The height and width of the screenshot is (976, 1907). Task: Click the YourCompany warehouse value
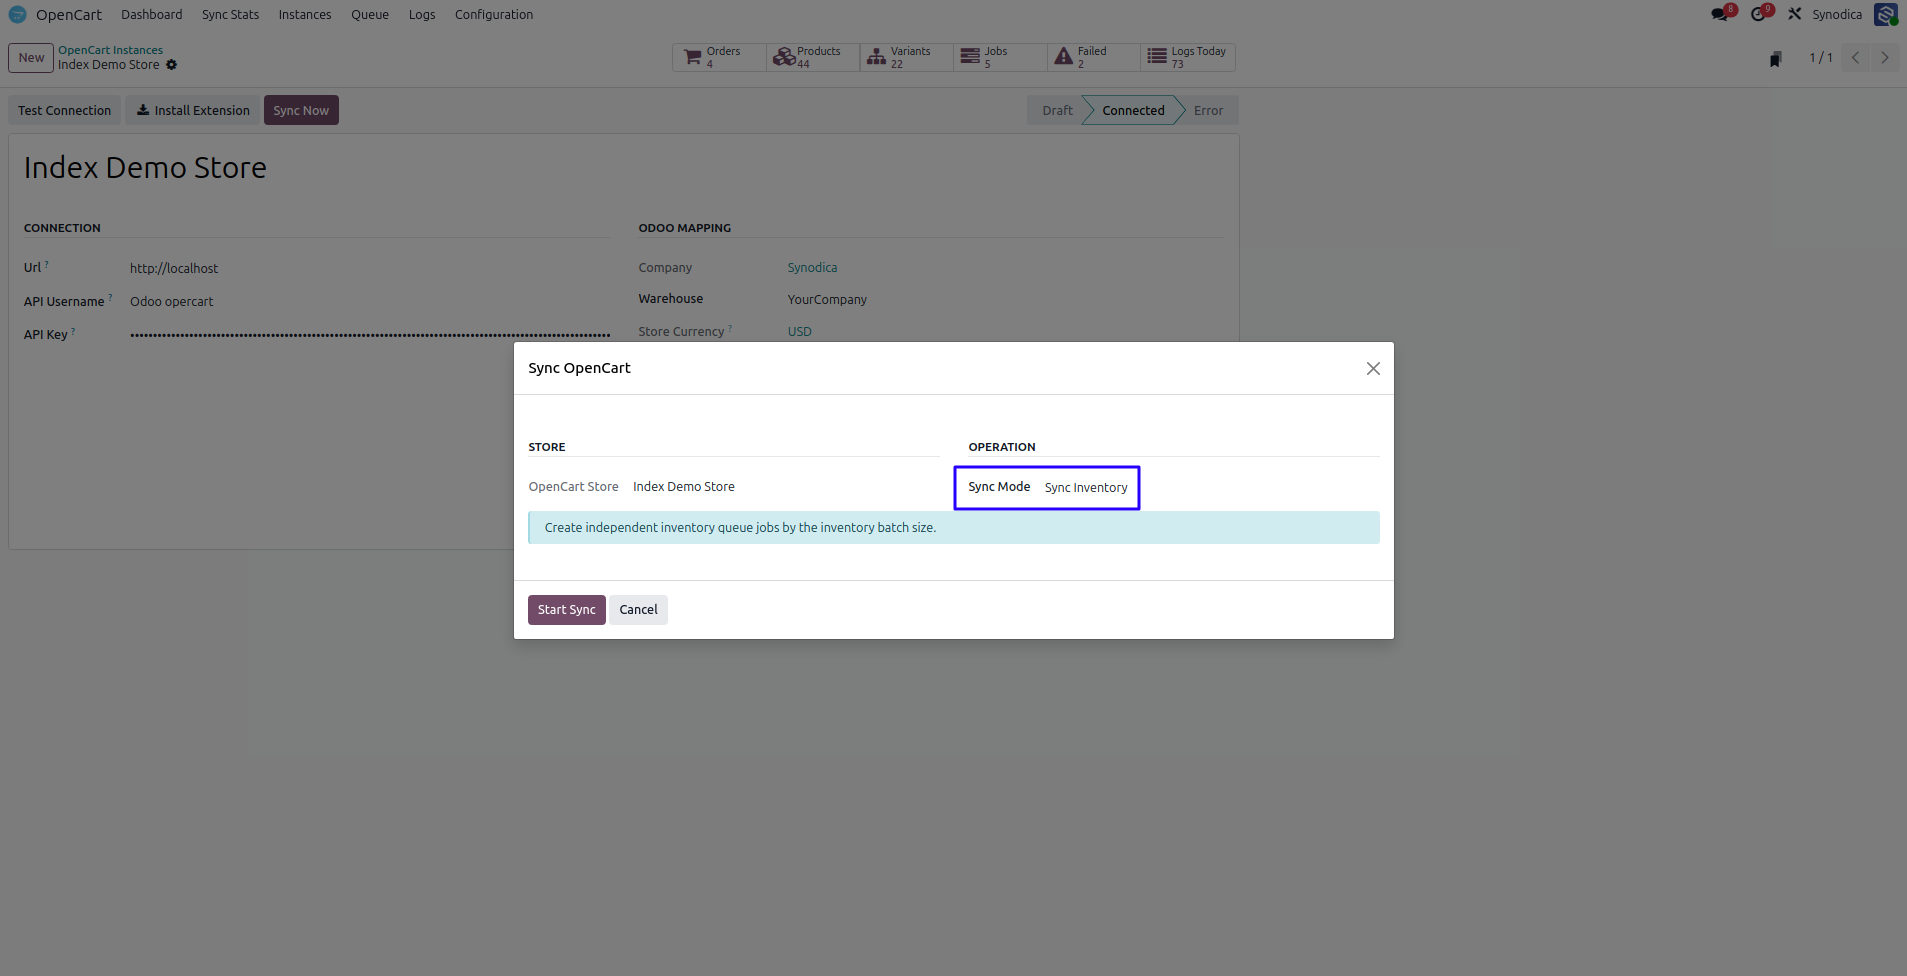tap(827, 300)
